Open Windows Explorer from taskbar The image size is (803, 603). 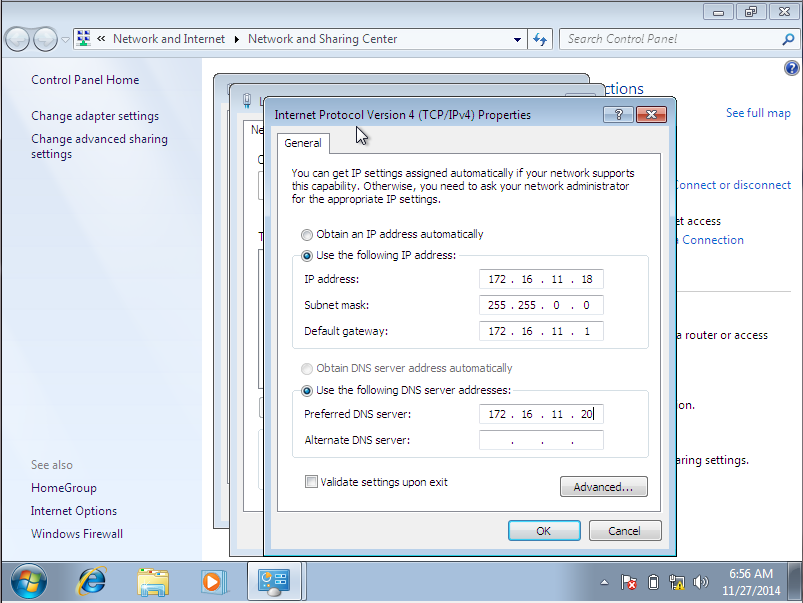tap(153, 581)
